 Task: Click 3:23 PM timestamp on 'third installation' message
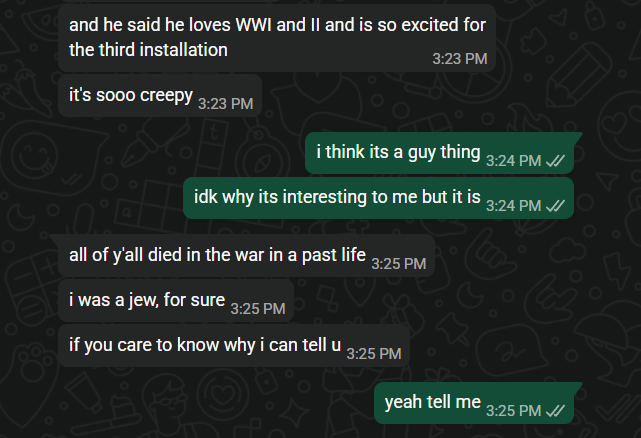click(x=460, y=59)
